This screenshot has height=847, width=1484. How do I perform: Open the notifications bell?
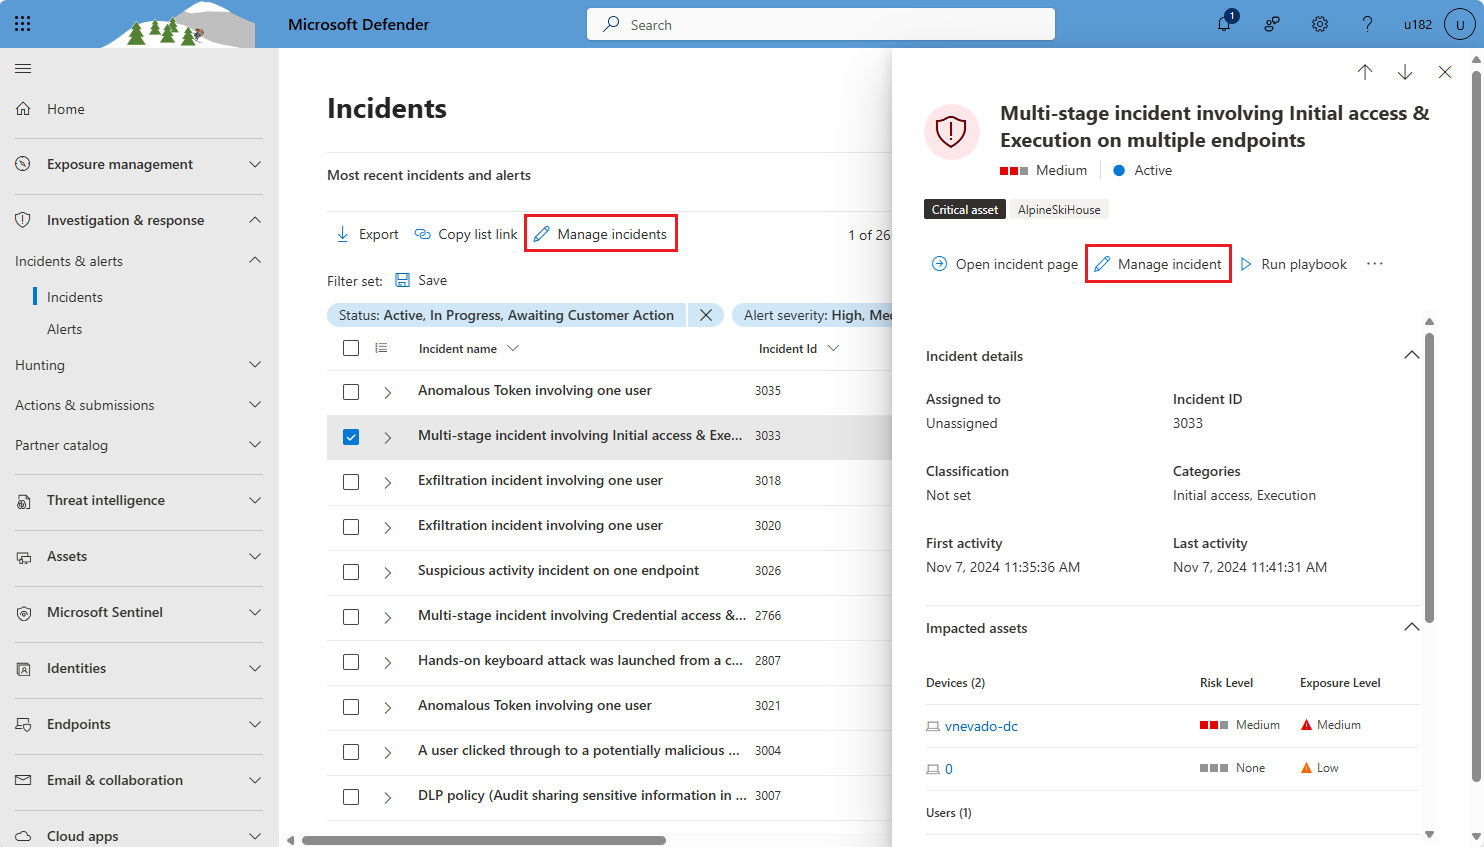click(1224, 24)
